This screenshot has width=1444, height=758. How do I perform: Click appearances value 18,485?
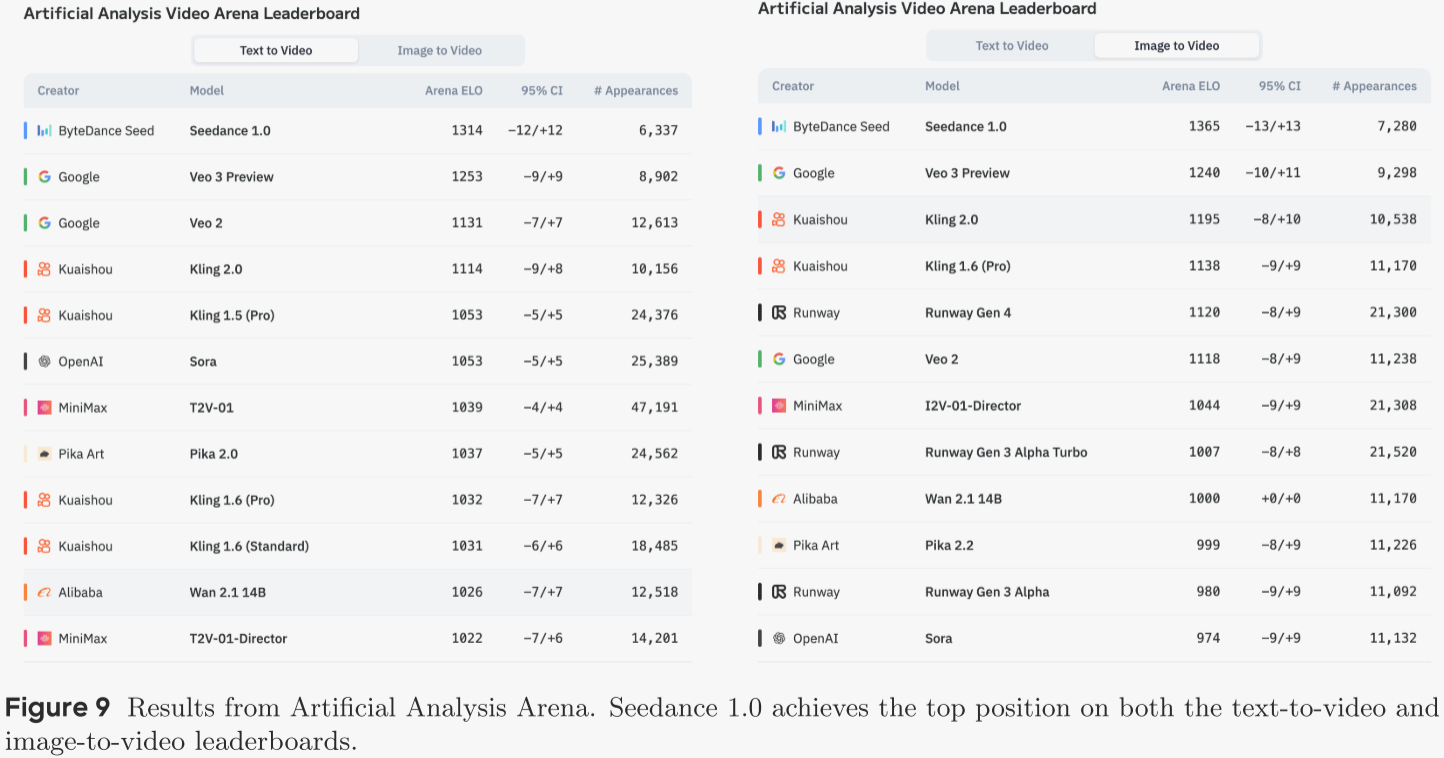click(x=654, y=546)
